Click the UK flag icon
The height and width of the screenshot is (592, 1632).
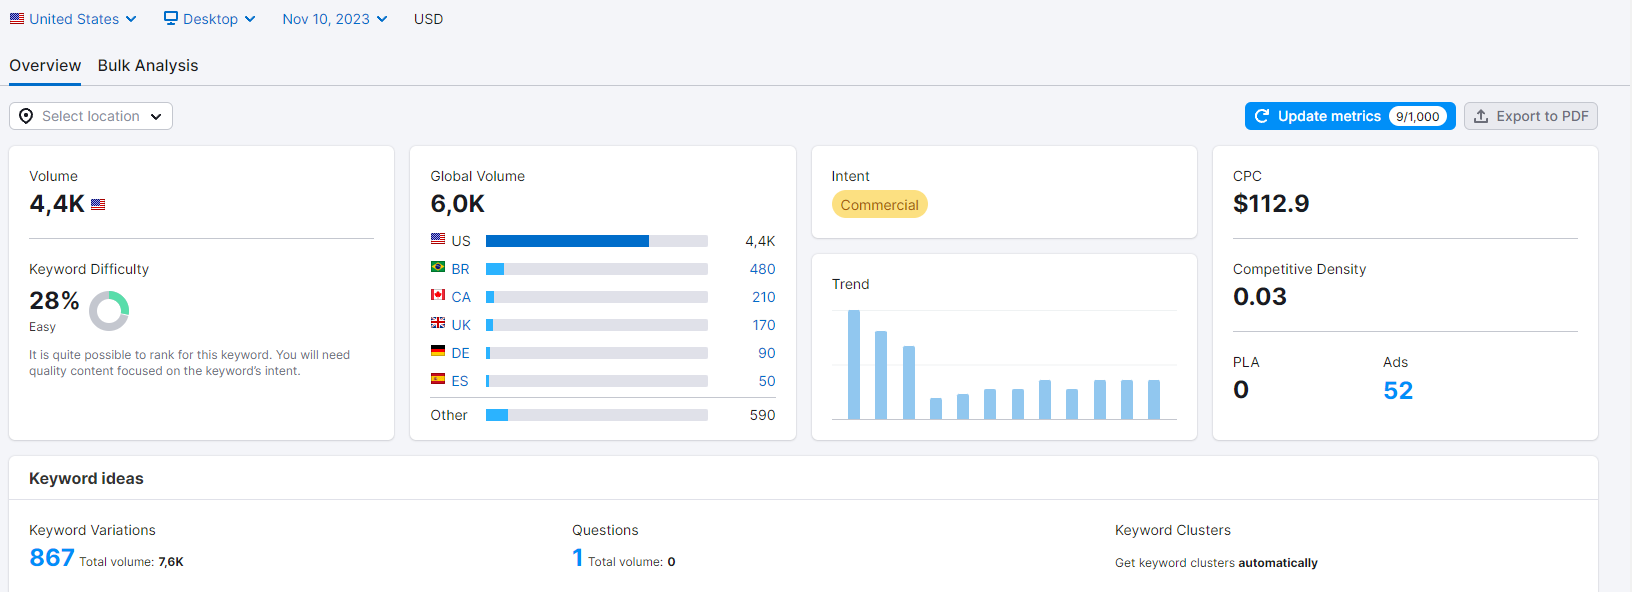point(438,323)
